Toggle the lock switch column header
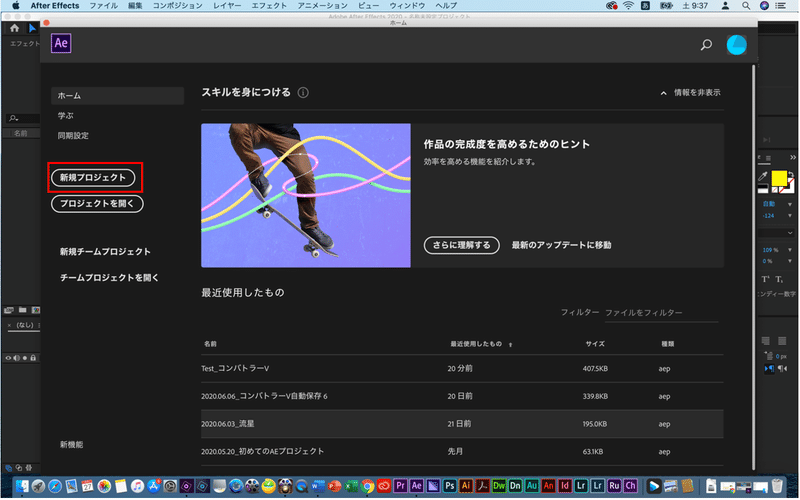Screen dimensions: 800x500 point(33,358)
